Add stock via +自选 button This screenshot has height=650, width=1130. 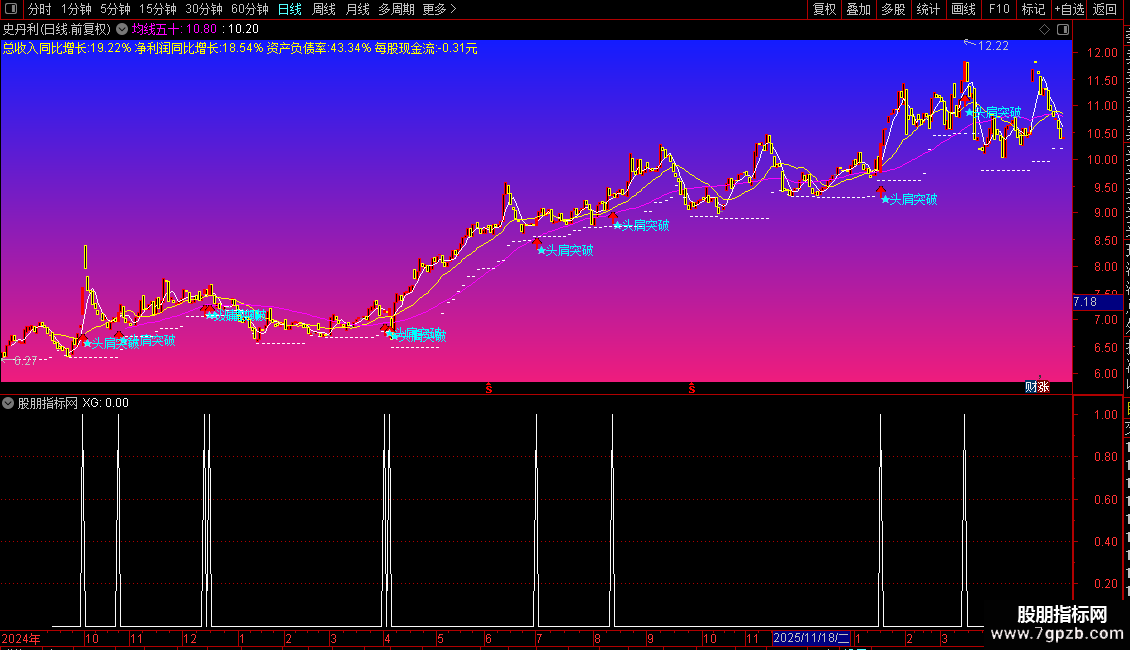[x=1069, y=9]
